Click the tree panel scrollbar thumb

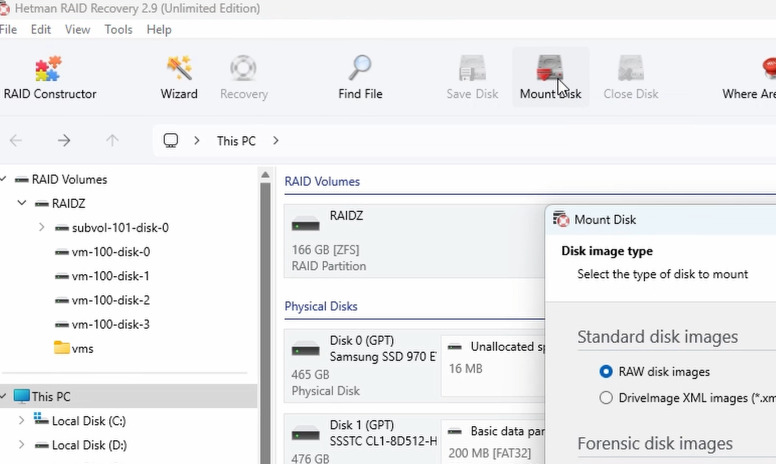point(265,322)
